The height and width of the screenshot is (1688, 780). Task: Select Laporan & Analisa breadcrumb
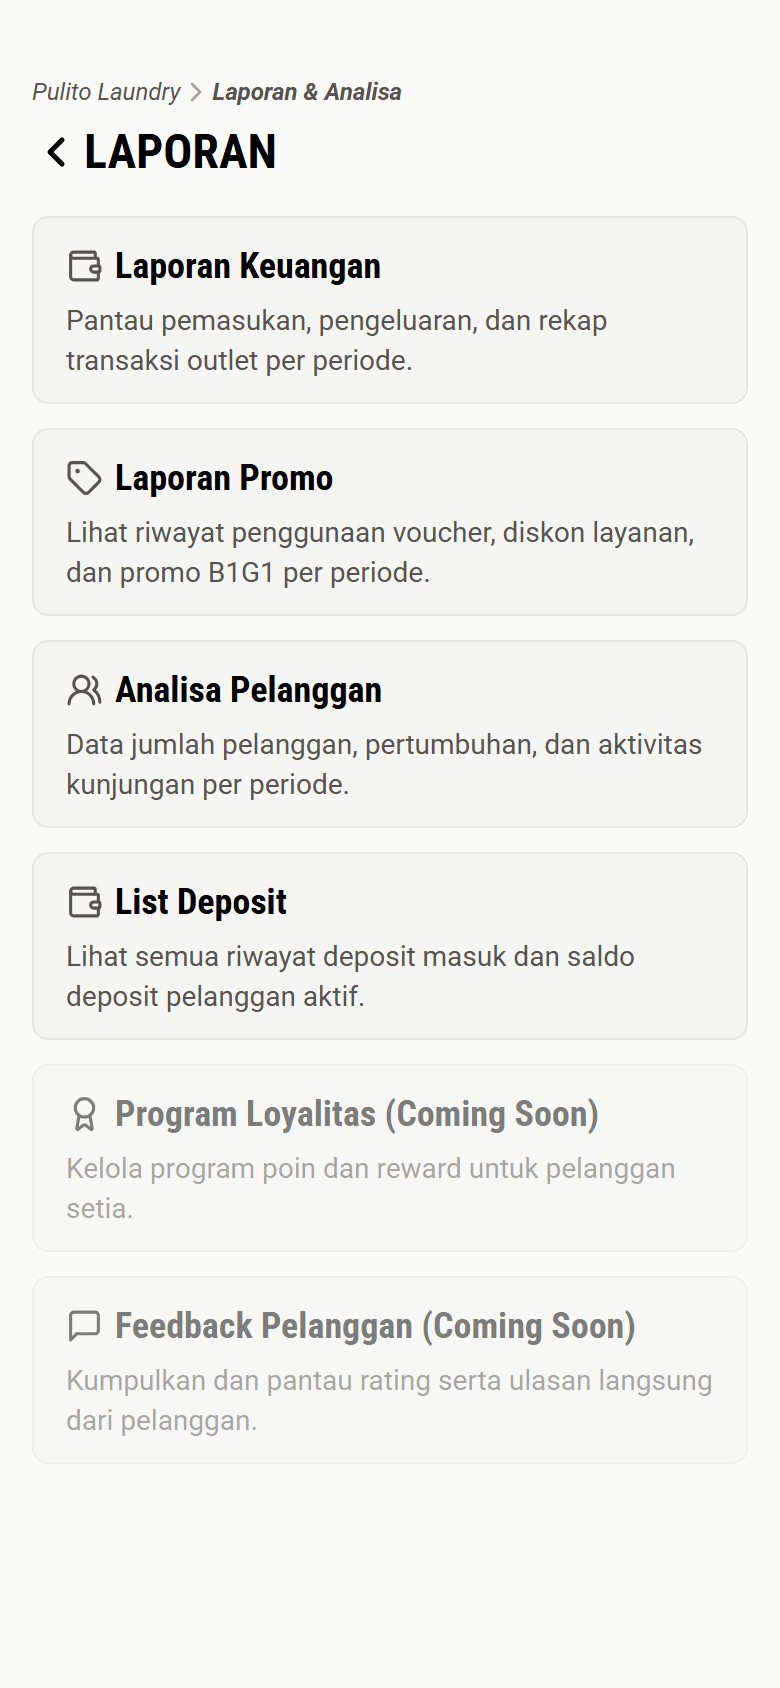coord(307,92)
